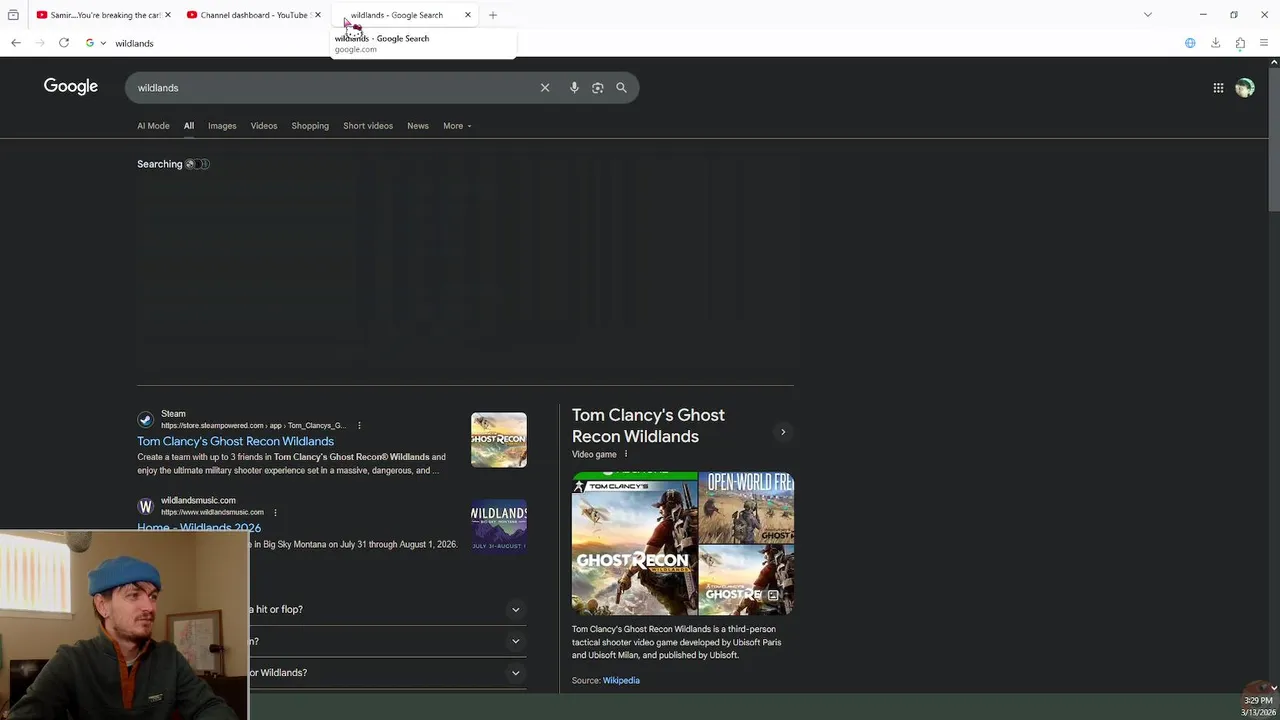Click the blue globe icon in the toolbar

[1190, 43]
